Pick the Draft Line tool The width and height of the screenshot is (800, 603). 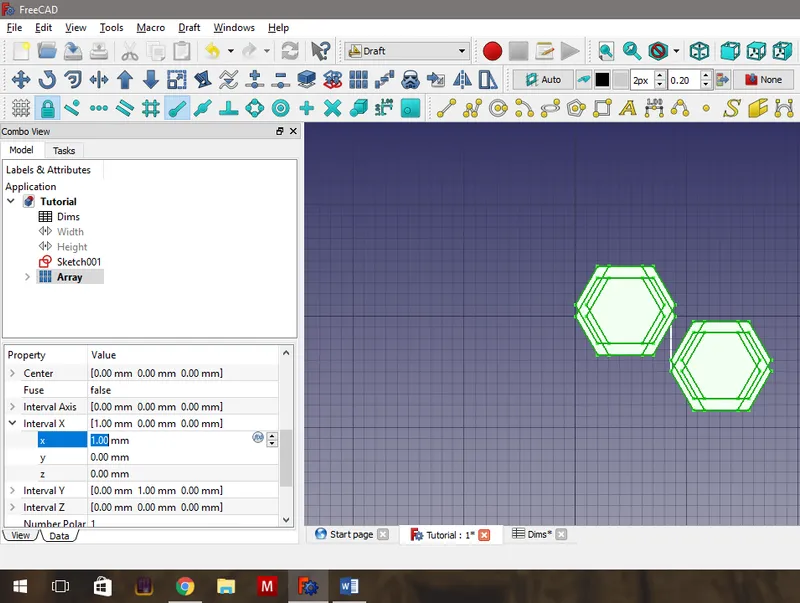pyautogui.click(x=446, y=108)
